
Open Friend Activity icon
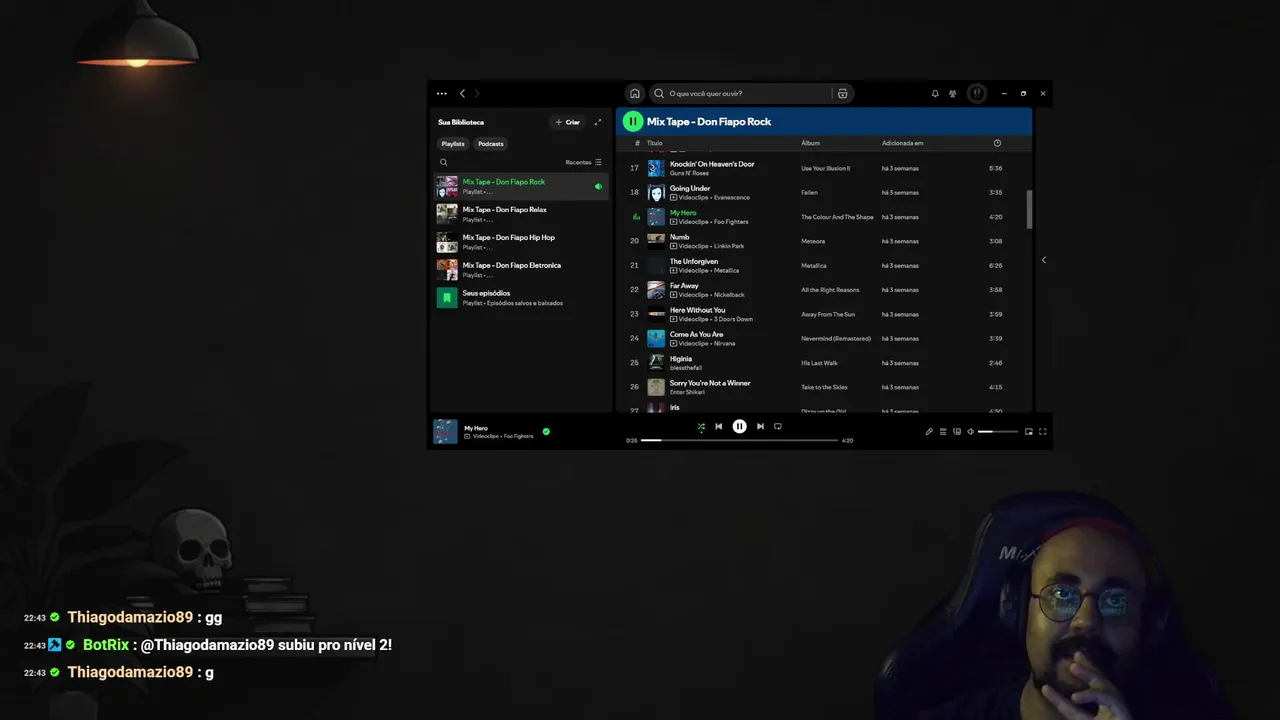click(x=953, y=93)
